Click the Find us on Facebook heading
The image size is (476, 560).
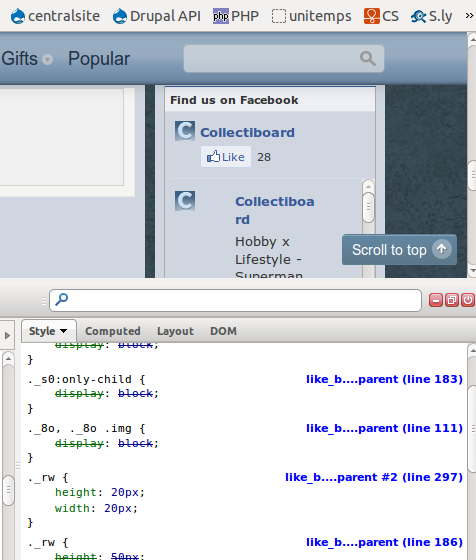pyautogui.click(x=234, y=100)
